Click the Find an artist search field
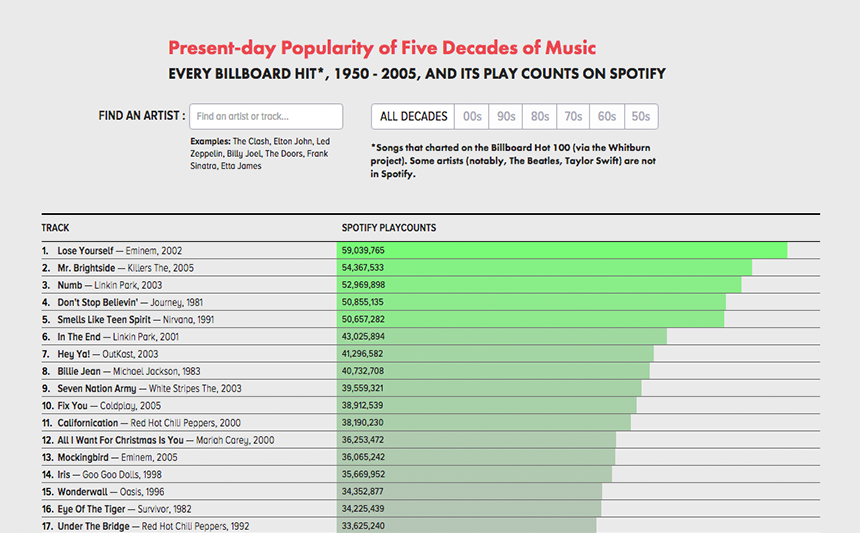Screen dimensions: 860x533 [x=266, y=116]
